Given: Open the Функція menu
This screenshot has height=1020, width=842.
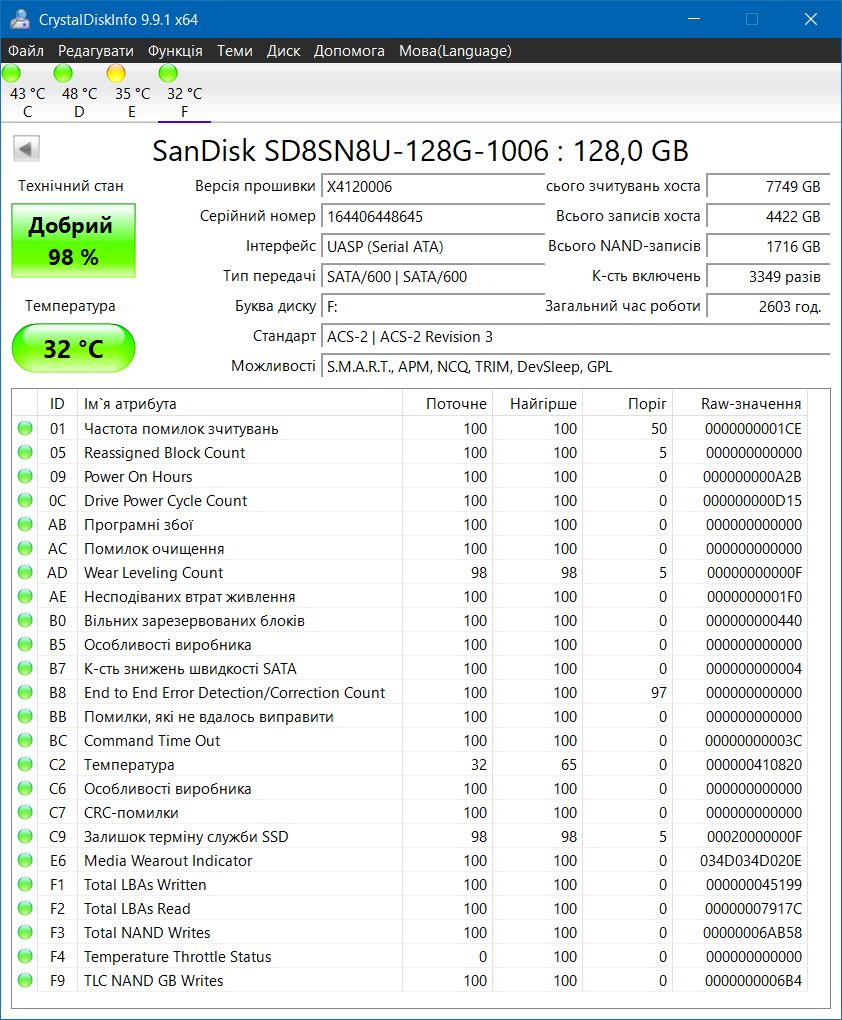Looking at the screenshot, I should [x=175, y=51].
